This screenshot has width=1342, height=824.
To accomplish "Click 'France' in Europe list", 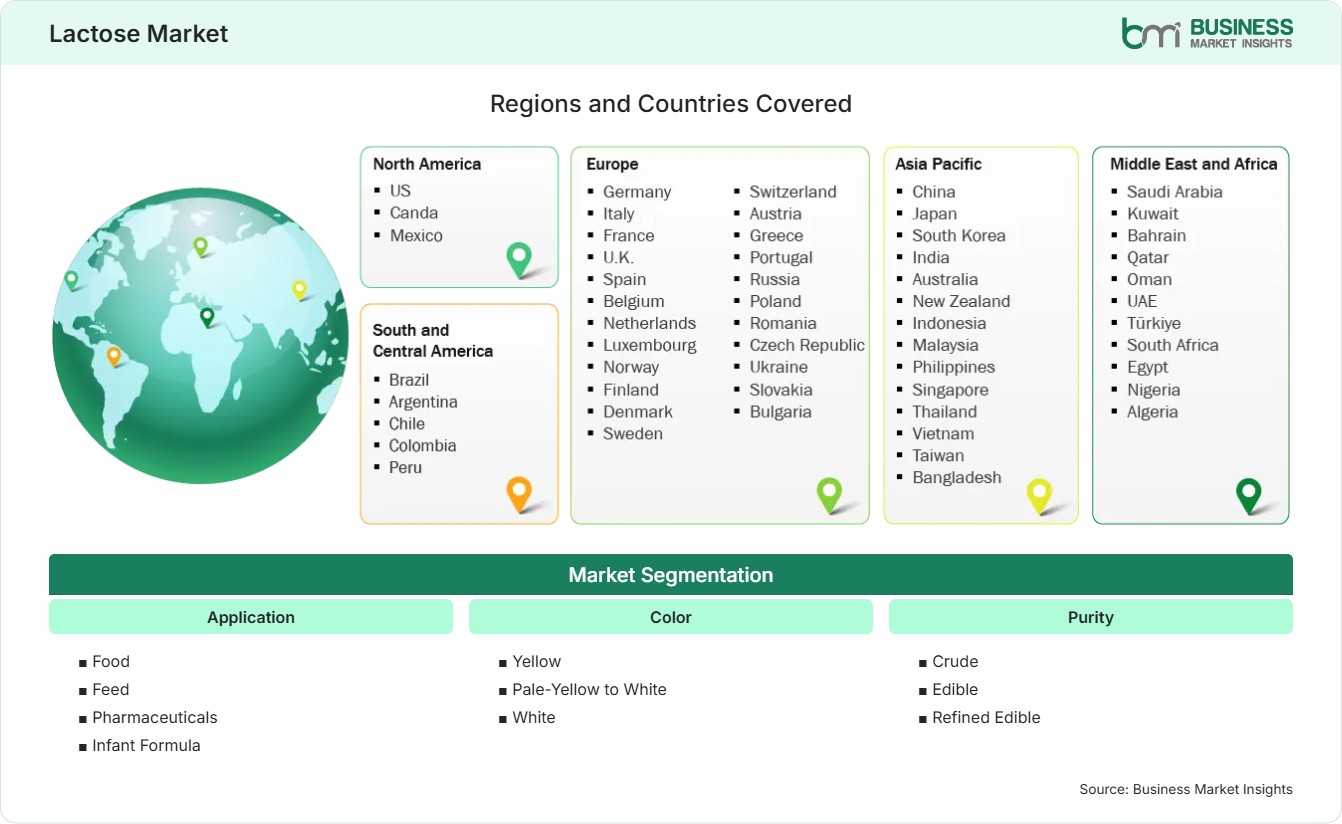I will pos(629,235).
